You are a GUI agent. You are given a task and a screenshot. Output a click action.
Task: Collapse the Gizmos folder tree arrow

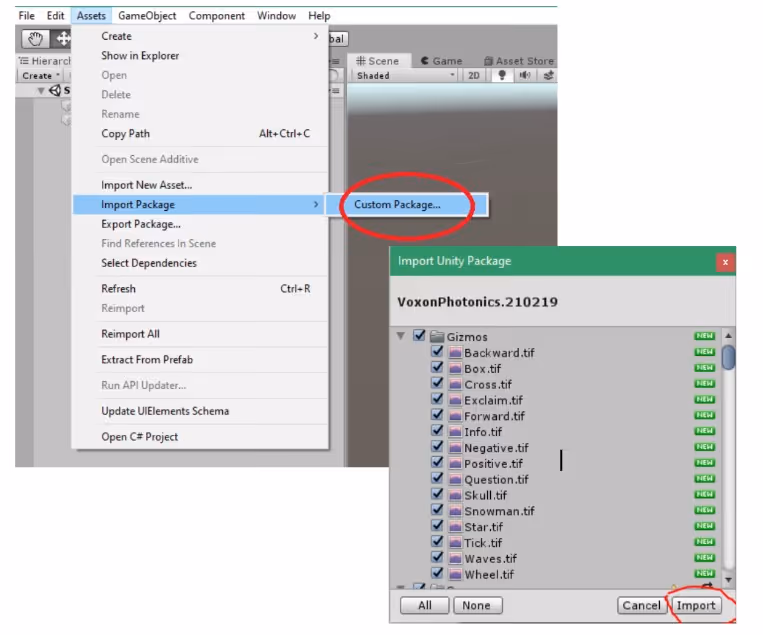coord(400,336)
